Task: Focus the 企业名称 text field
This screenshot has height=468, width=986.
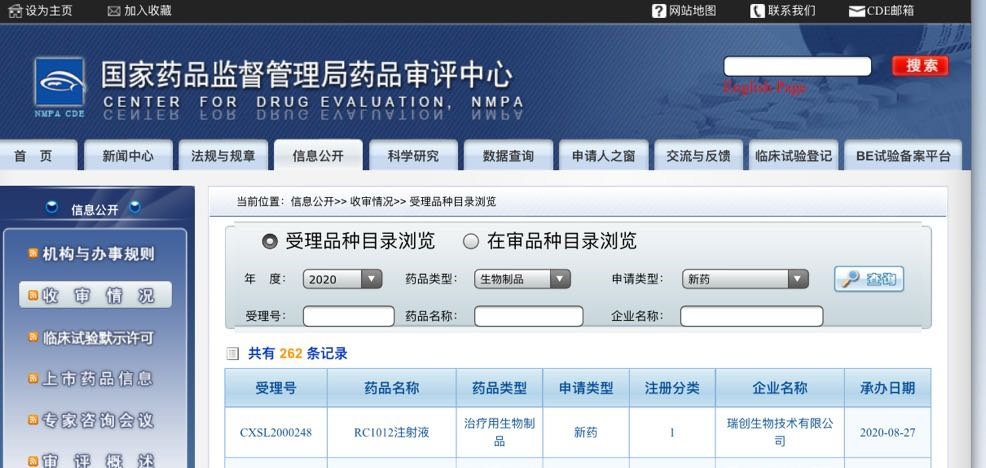Action: (x=751, y=316)
